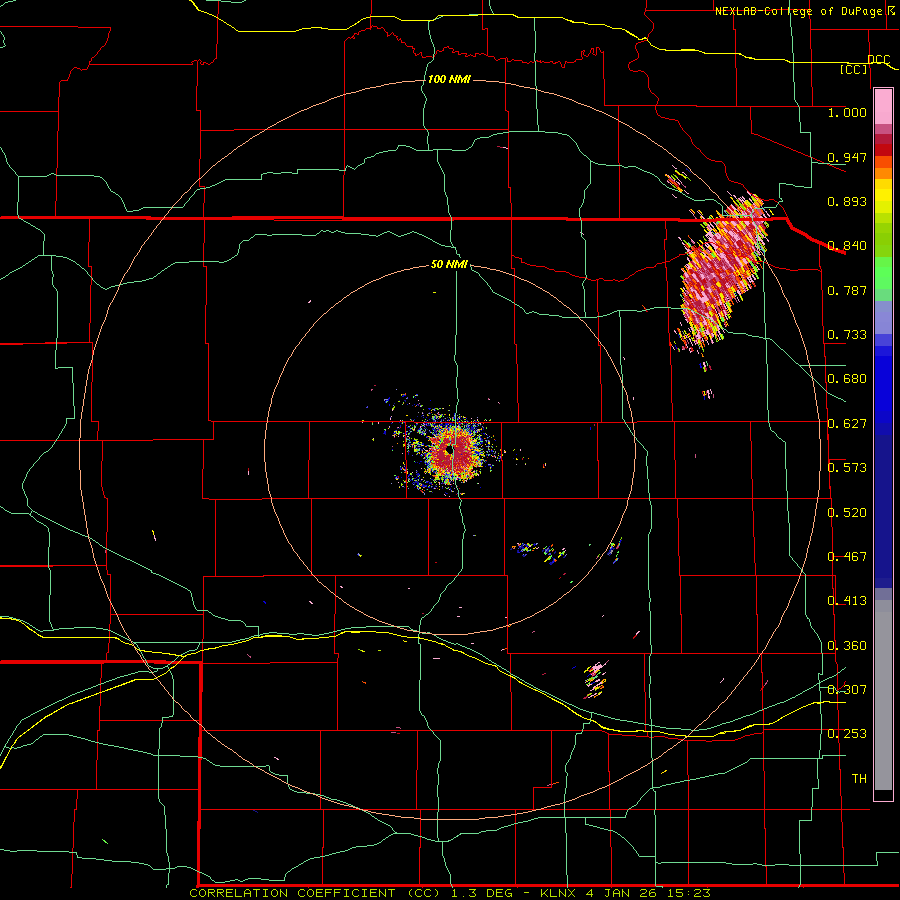Click the '50 NMI' range ring label

coord(449,265)
